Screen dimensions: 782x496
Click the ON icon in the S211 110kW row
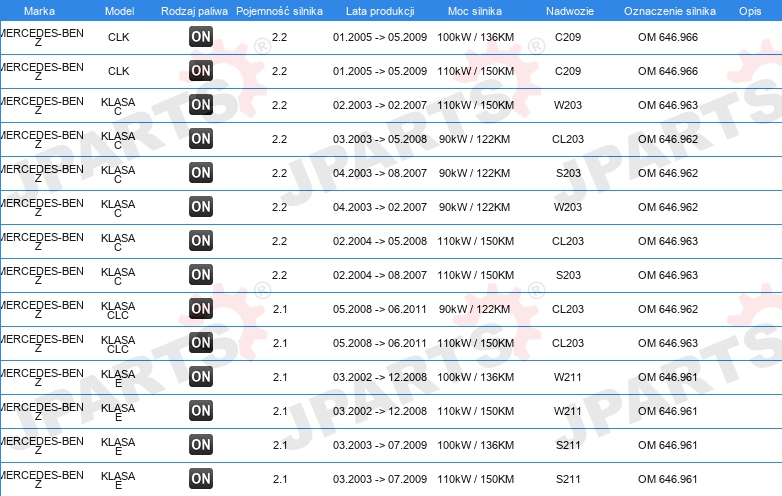click(x=201, y=479)
